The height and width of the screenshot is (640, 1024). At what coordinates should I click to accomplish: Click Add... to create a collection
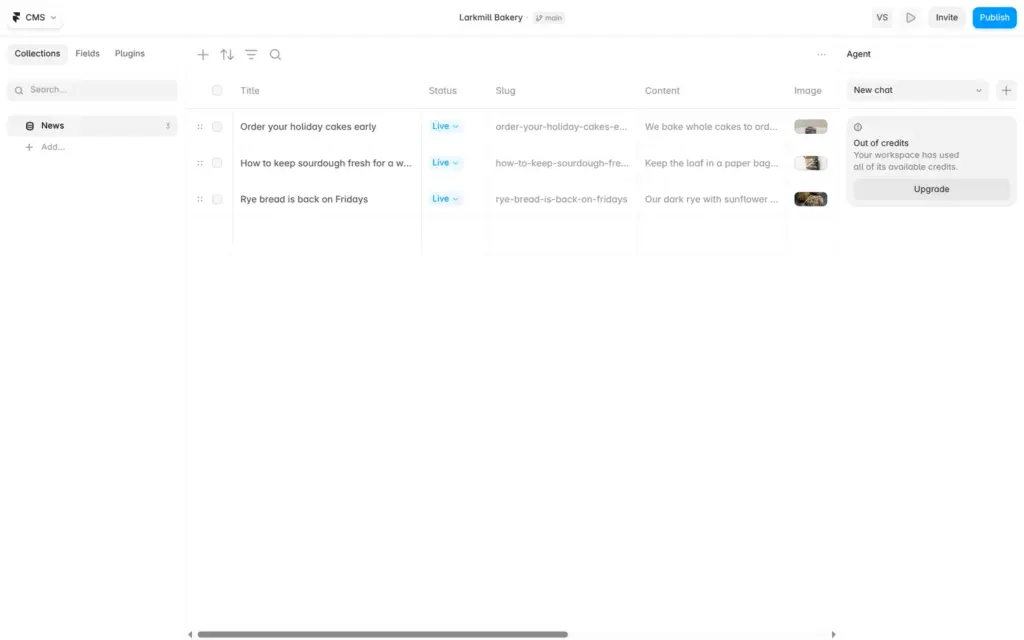(x=53, y=148)
